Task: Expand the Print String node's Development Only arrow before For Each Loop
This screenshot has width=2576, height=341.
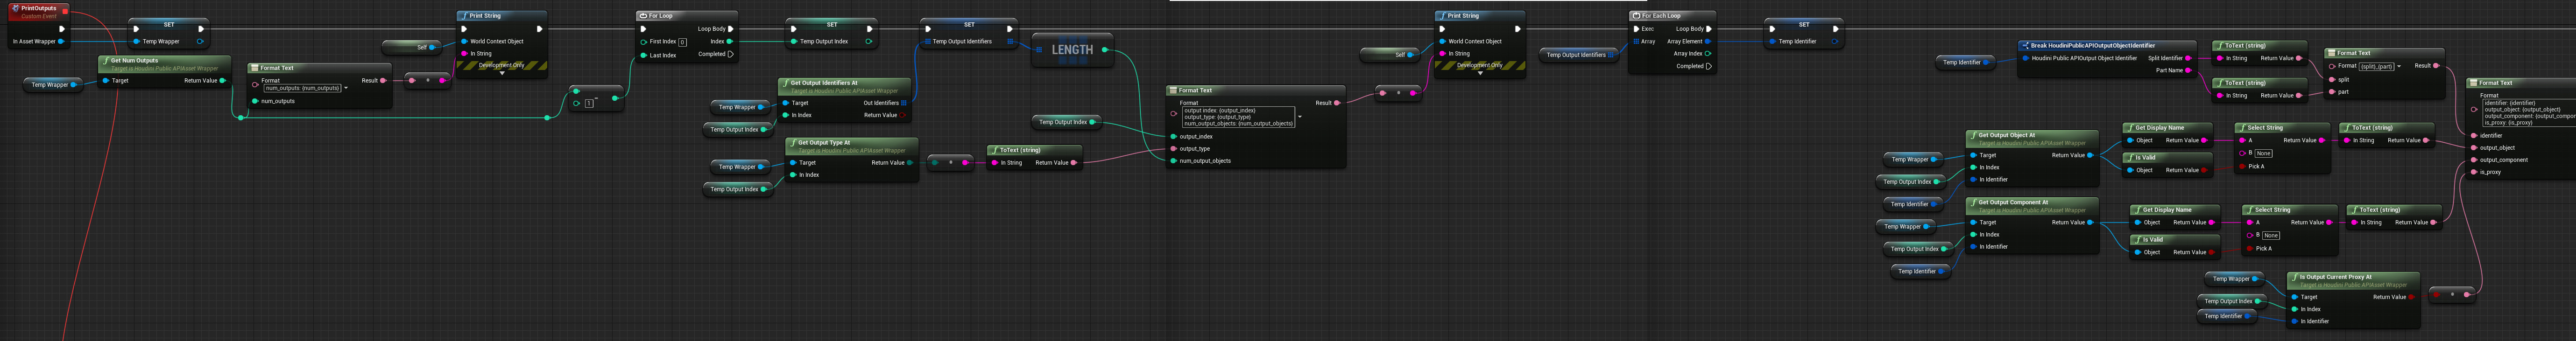Action: tap(1480, 73)
